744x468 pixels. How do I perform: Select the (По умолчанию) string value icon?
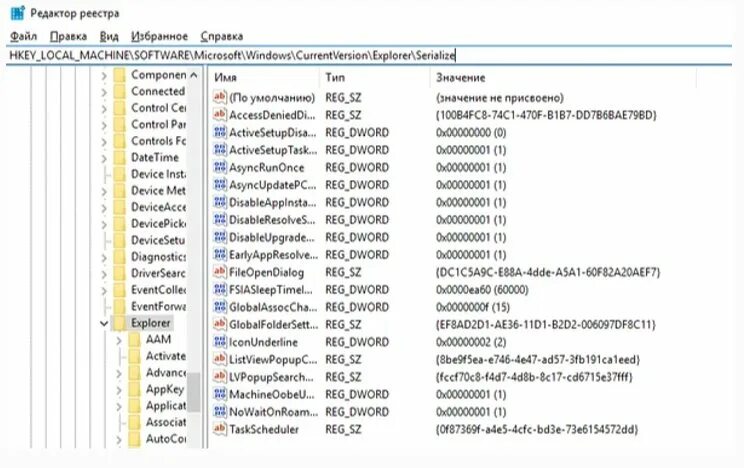point(220,97)
